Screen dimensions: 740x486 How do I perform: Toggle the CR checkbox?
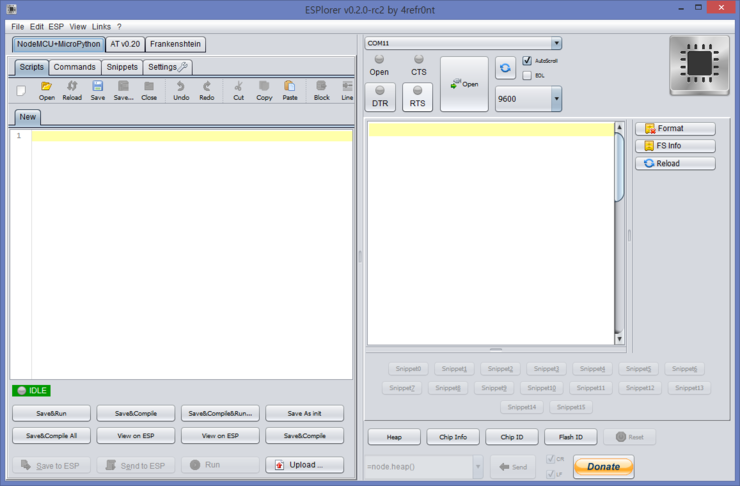click(550, 459)
